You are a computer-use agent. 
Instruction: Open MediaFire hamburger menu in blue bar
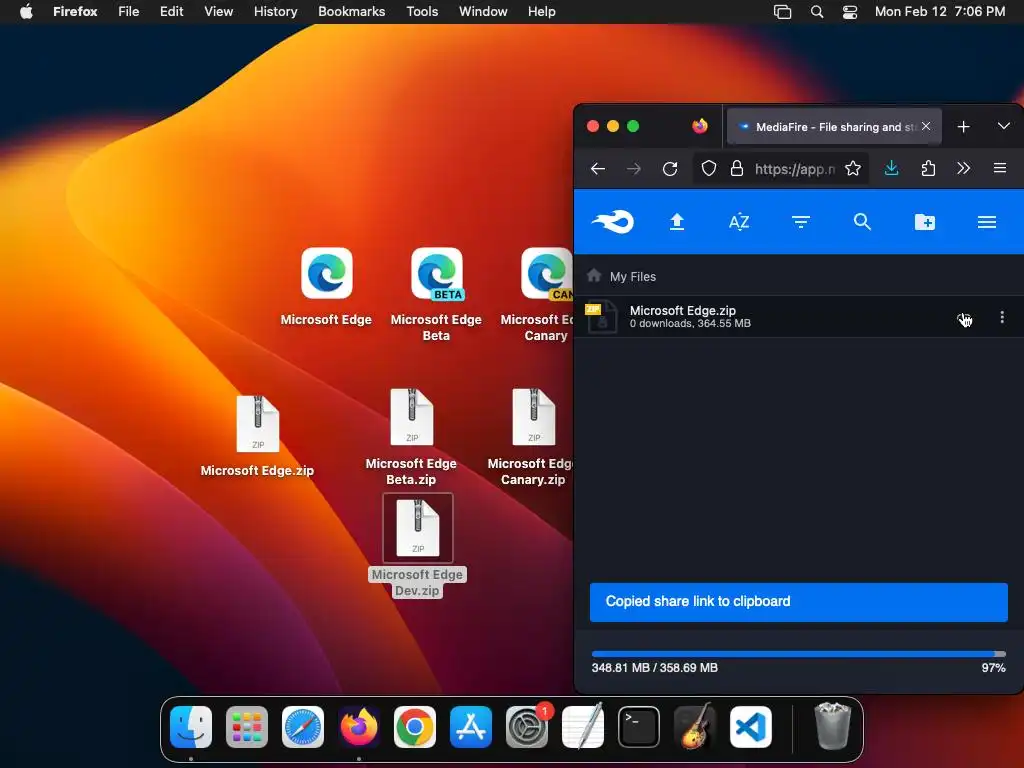(987, 222)
